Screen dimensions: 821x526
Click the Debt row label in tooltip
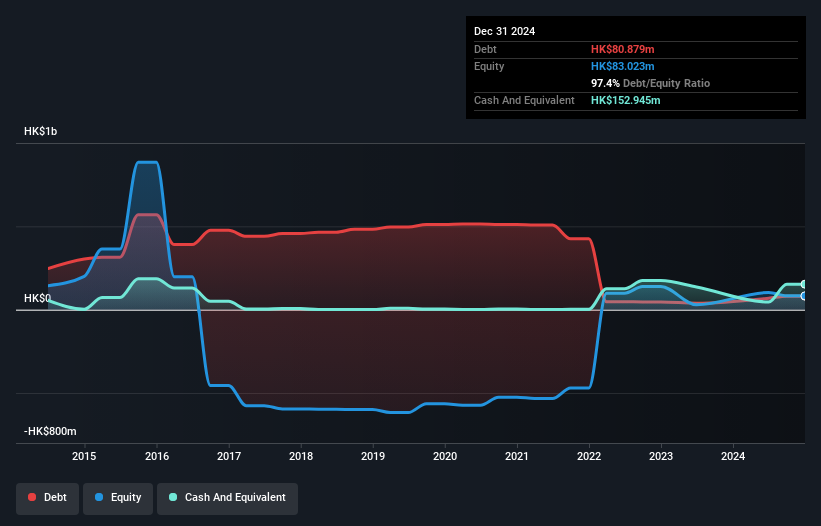click(x=485, y=49)
